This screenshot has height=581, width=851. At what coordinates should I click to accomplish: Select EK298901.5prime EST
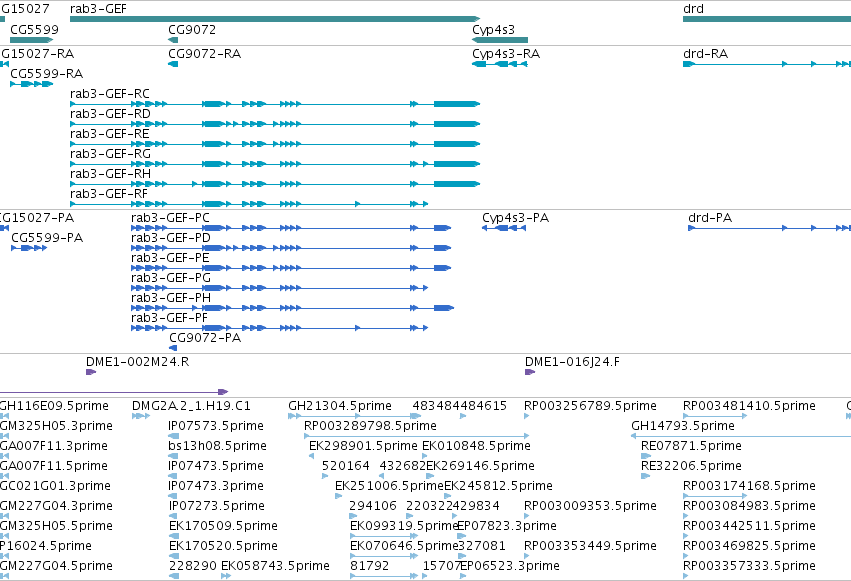(x=312, y=456)
